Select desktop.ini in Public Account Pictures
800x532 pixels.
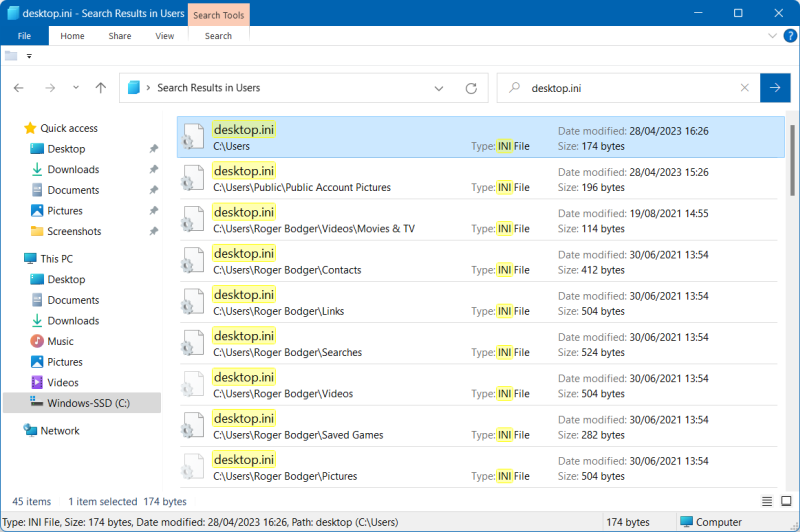(243, 171)
